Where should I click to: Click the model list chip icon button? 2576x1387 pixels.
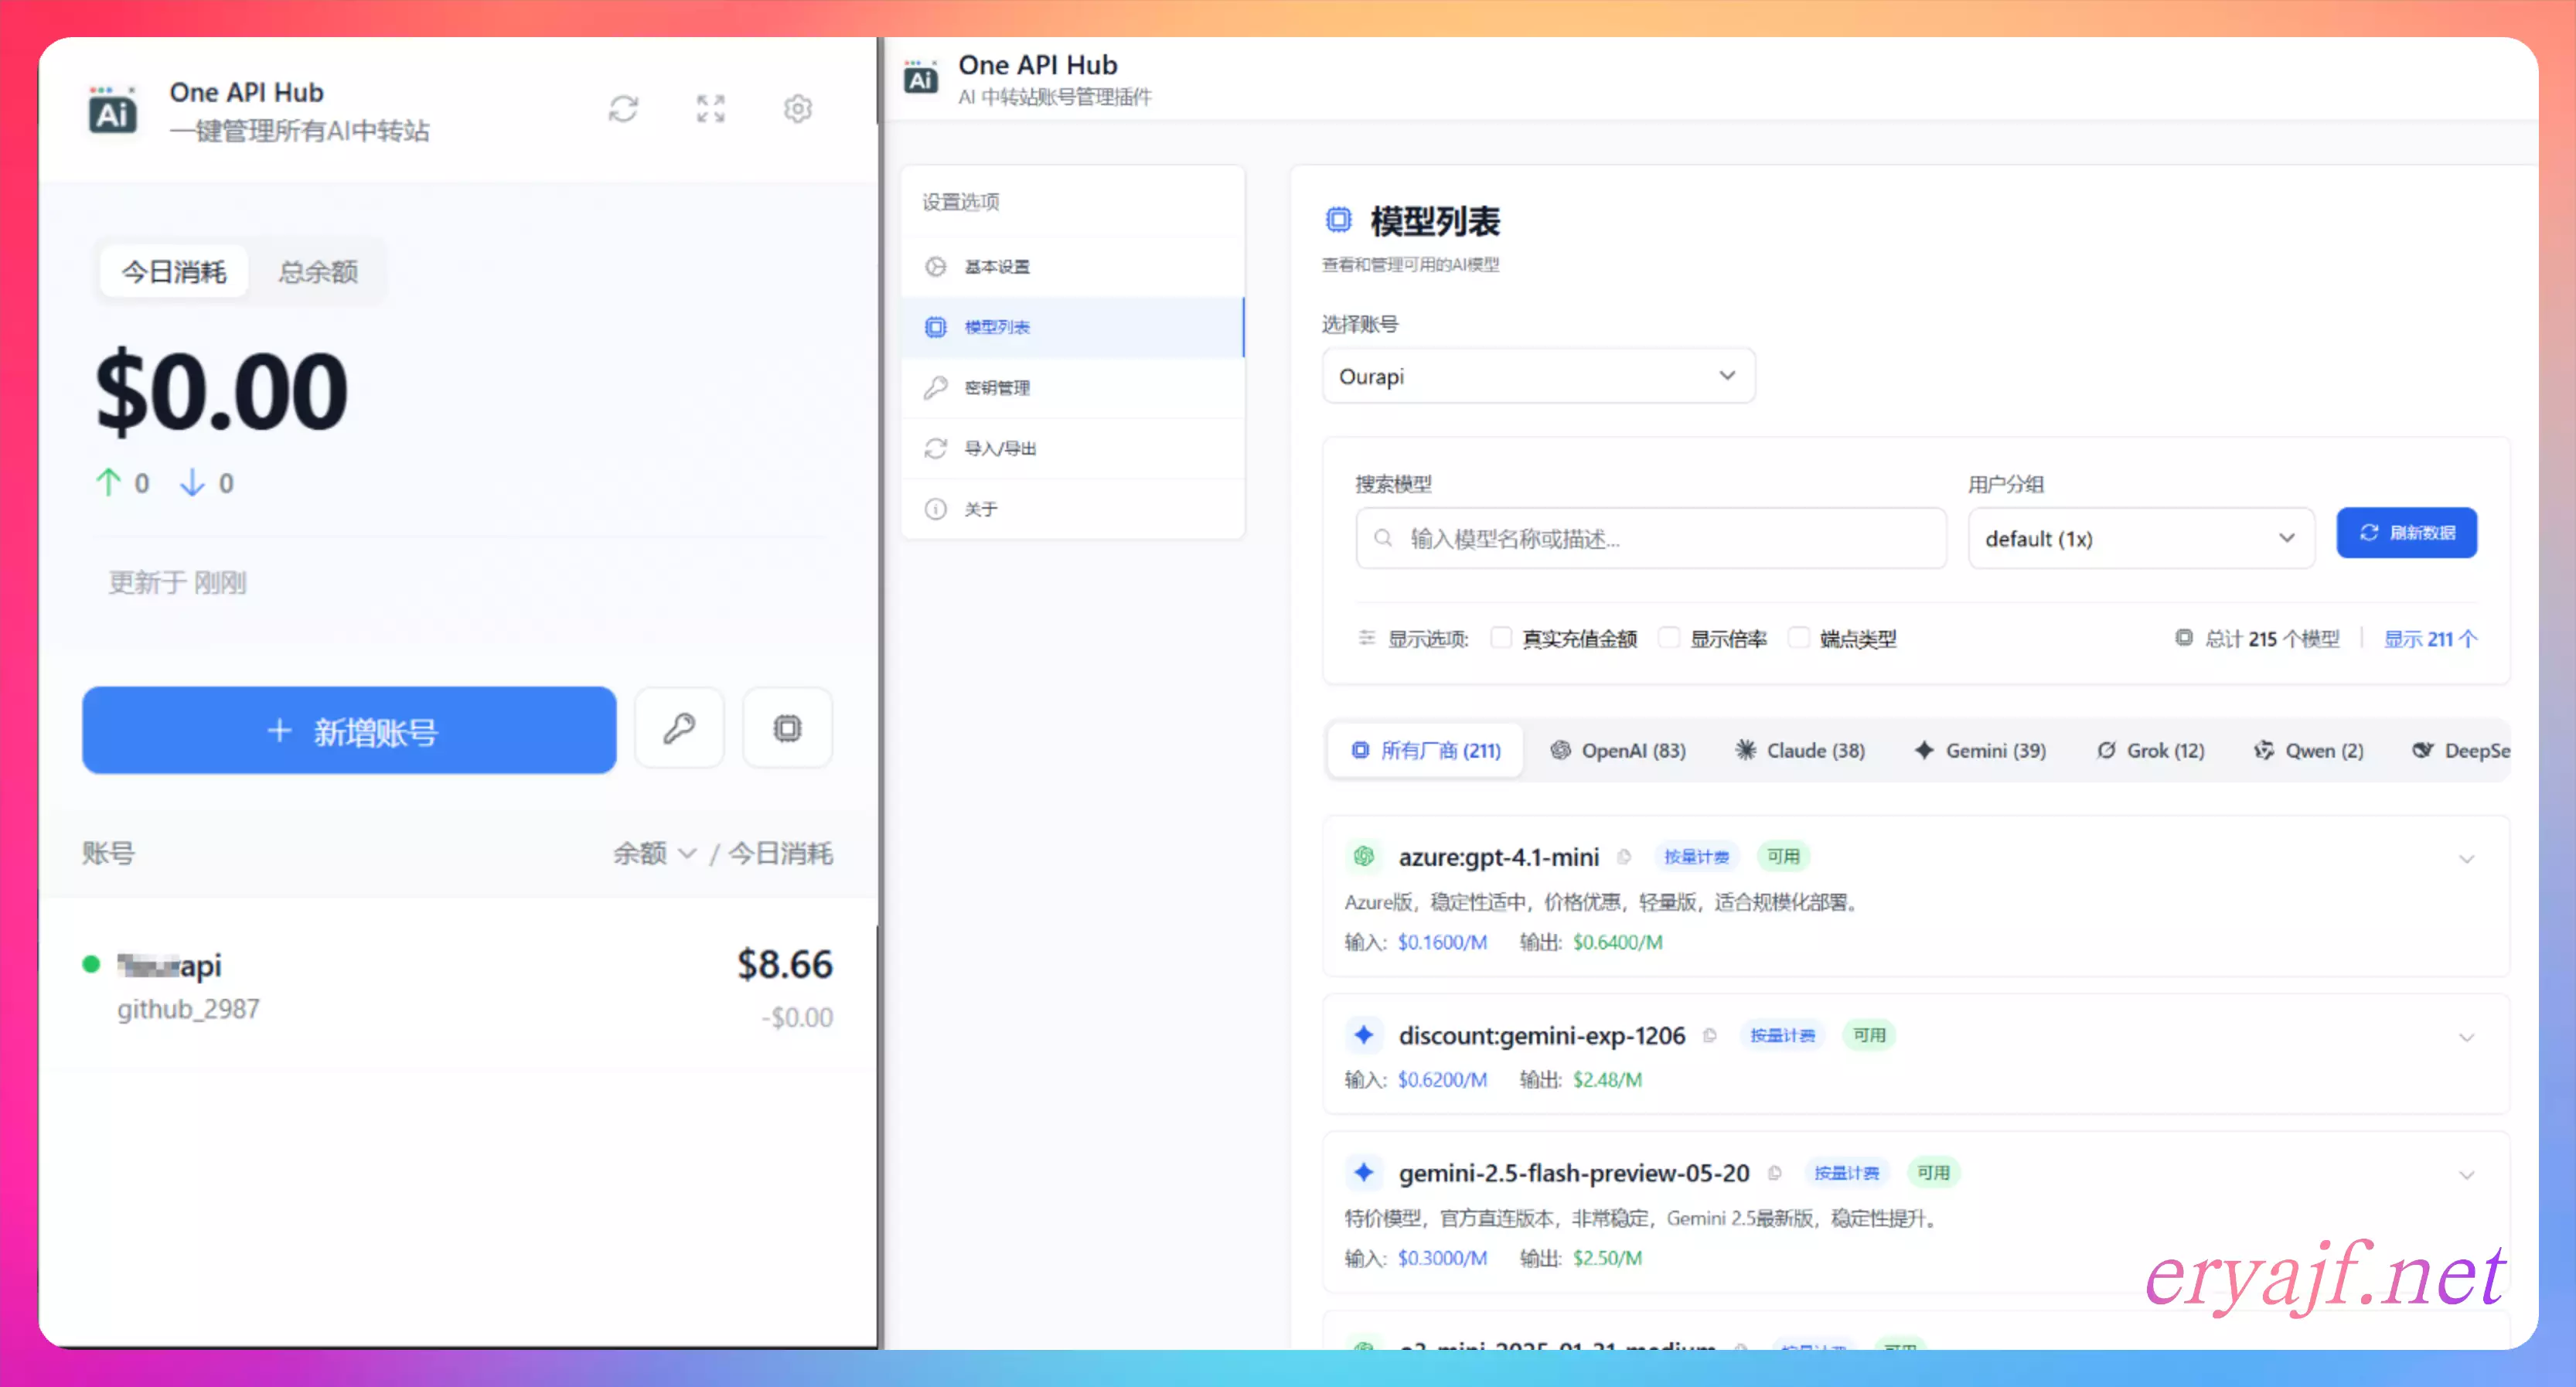[x=787, y=728]
